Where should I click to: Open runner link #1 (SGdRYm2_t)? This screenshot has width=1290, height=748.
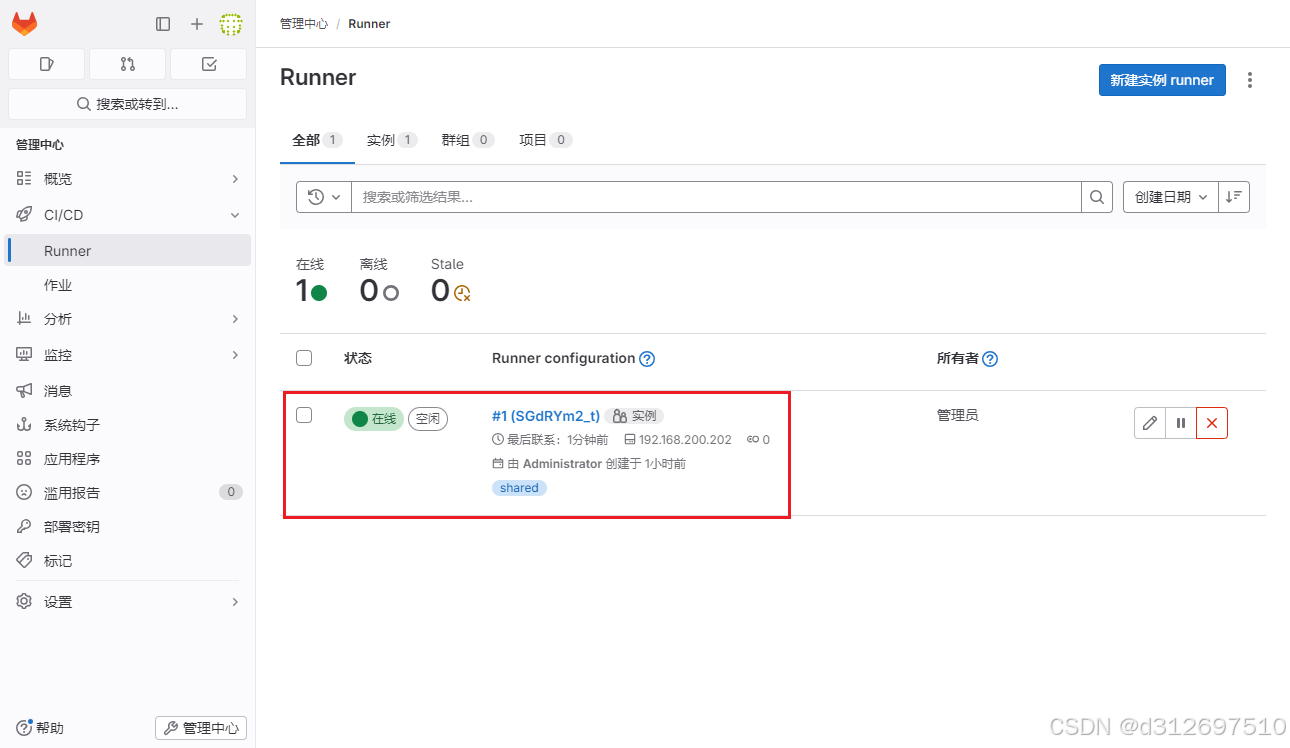pos(546,416)
